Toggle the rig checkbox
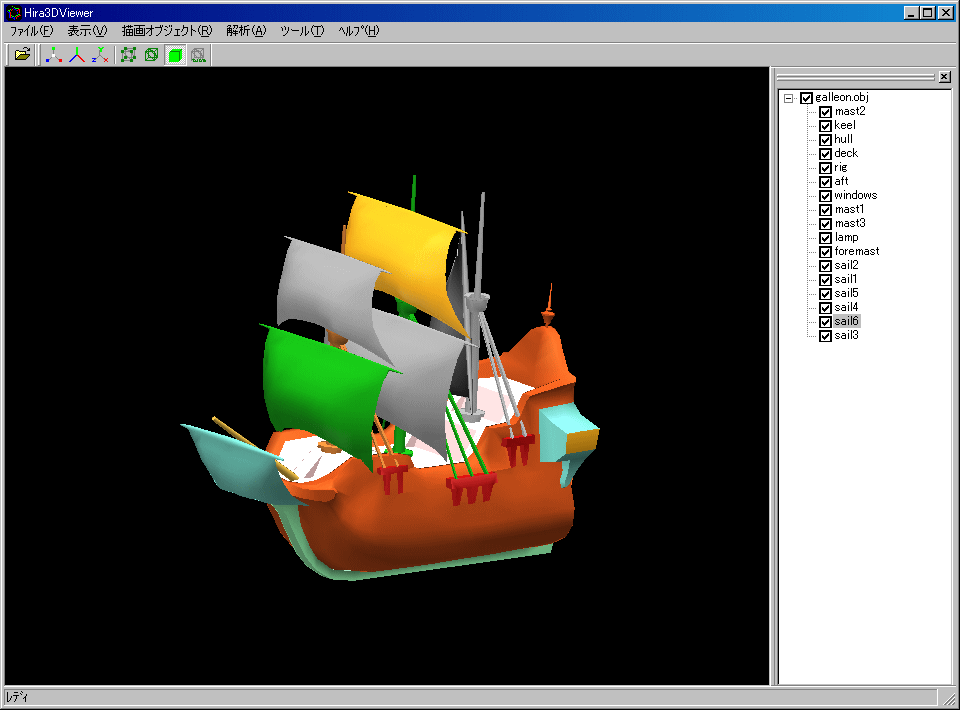960x710 pixels. (825, 168)
